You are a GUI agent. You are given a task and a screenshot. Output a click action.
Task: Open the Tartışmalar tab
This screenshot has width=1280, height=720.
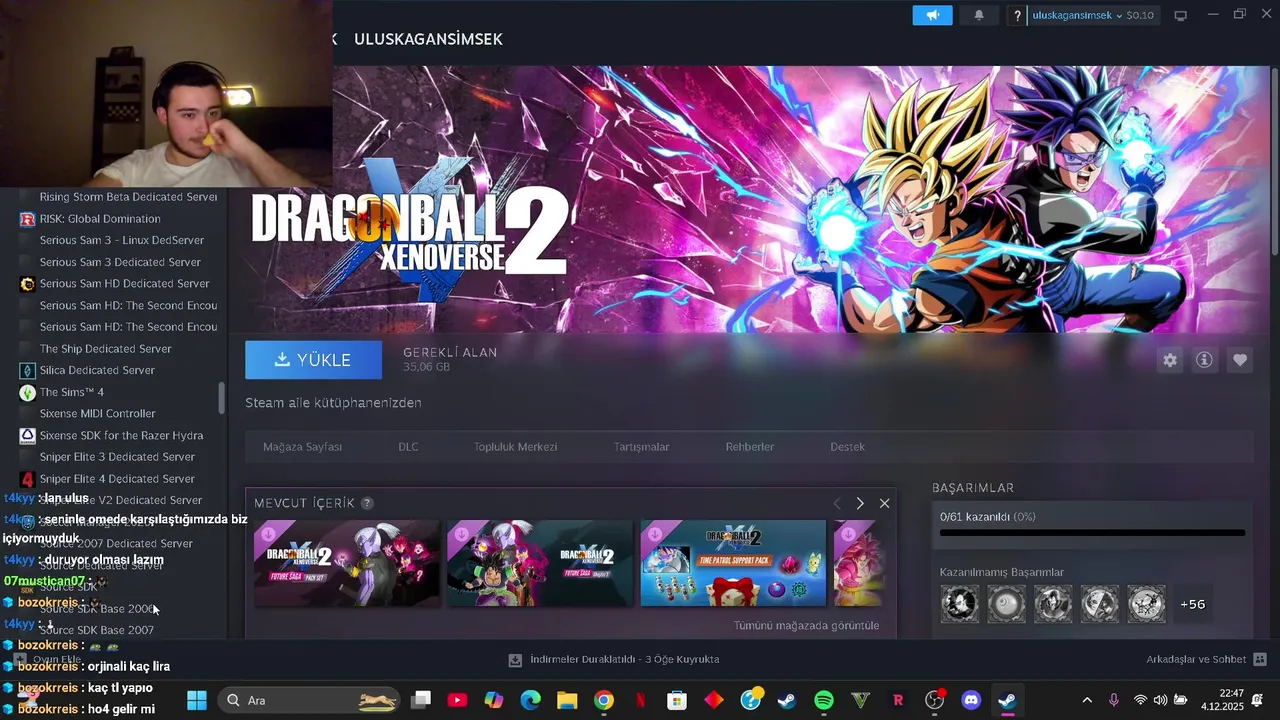[x=641, y=447]
